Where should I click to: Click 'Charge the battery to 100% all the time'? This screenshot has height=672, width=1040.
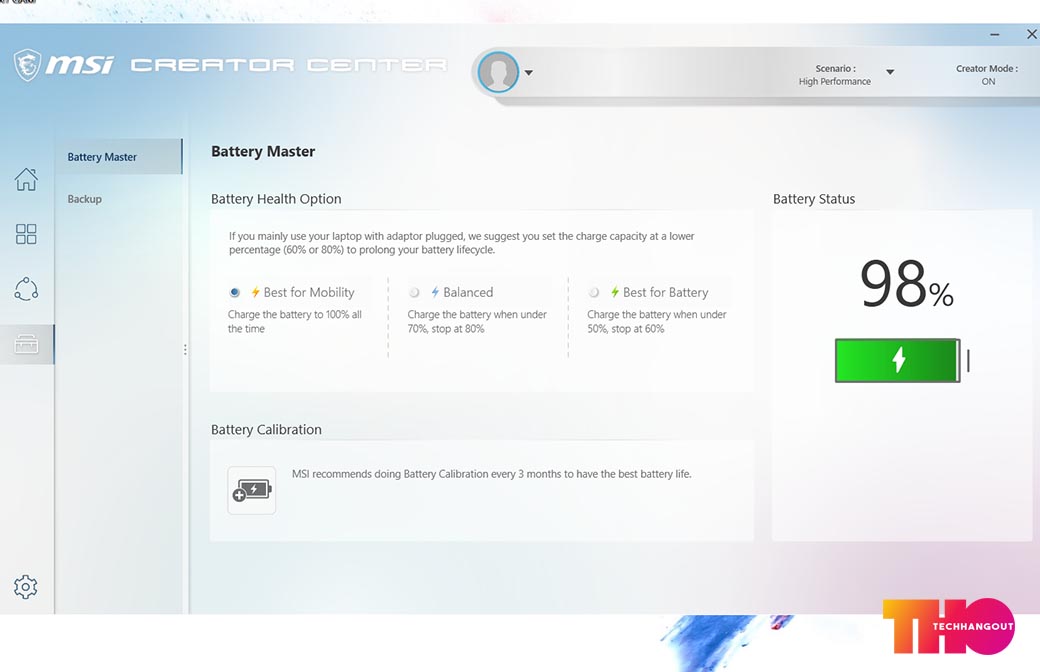(294, 321)
